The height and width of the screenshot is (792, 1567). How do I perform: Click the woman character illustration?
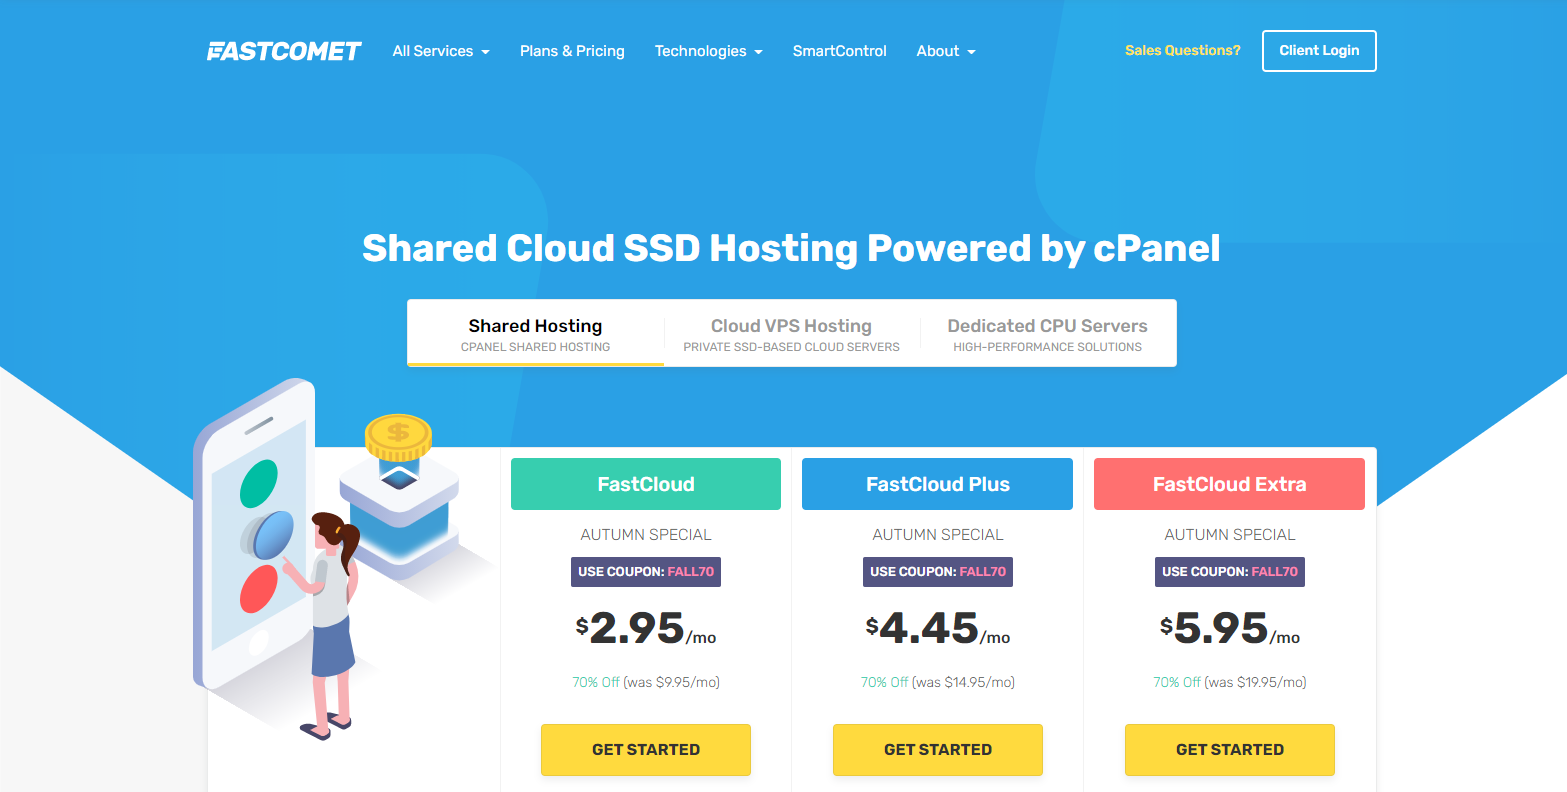point(331,620)
